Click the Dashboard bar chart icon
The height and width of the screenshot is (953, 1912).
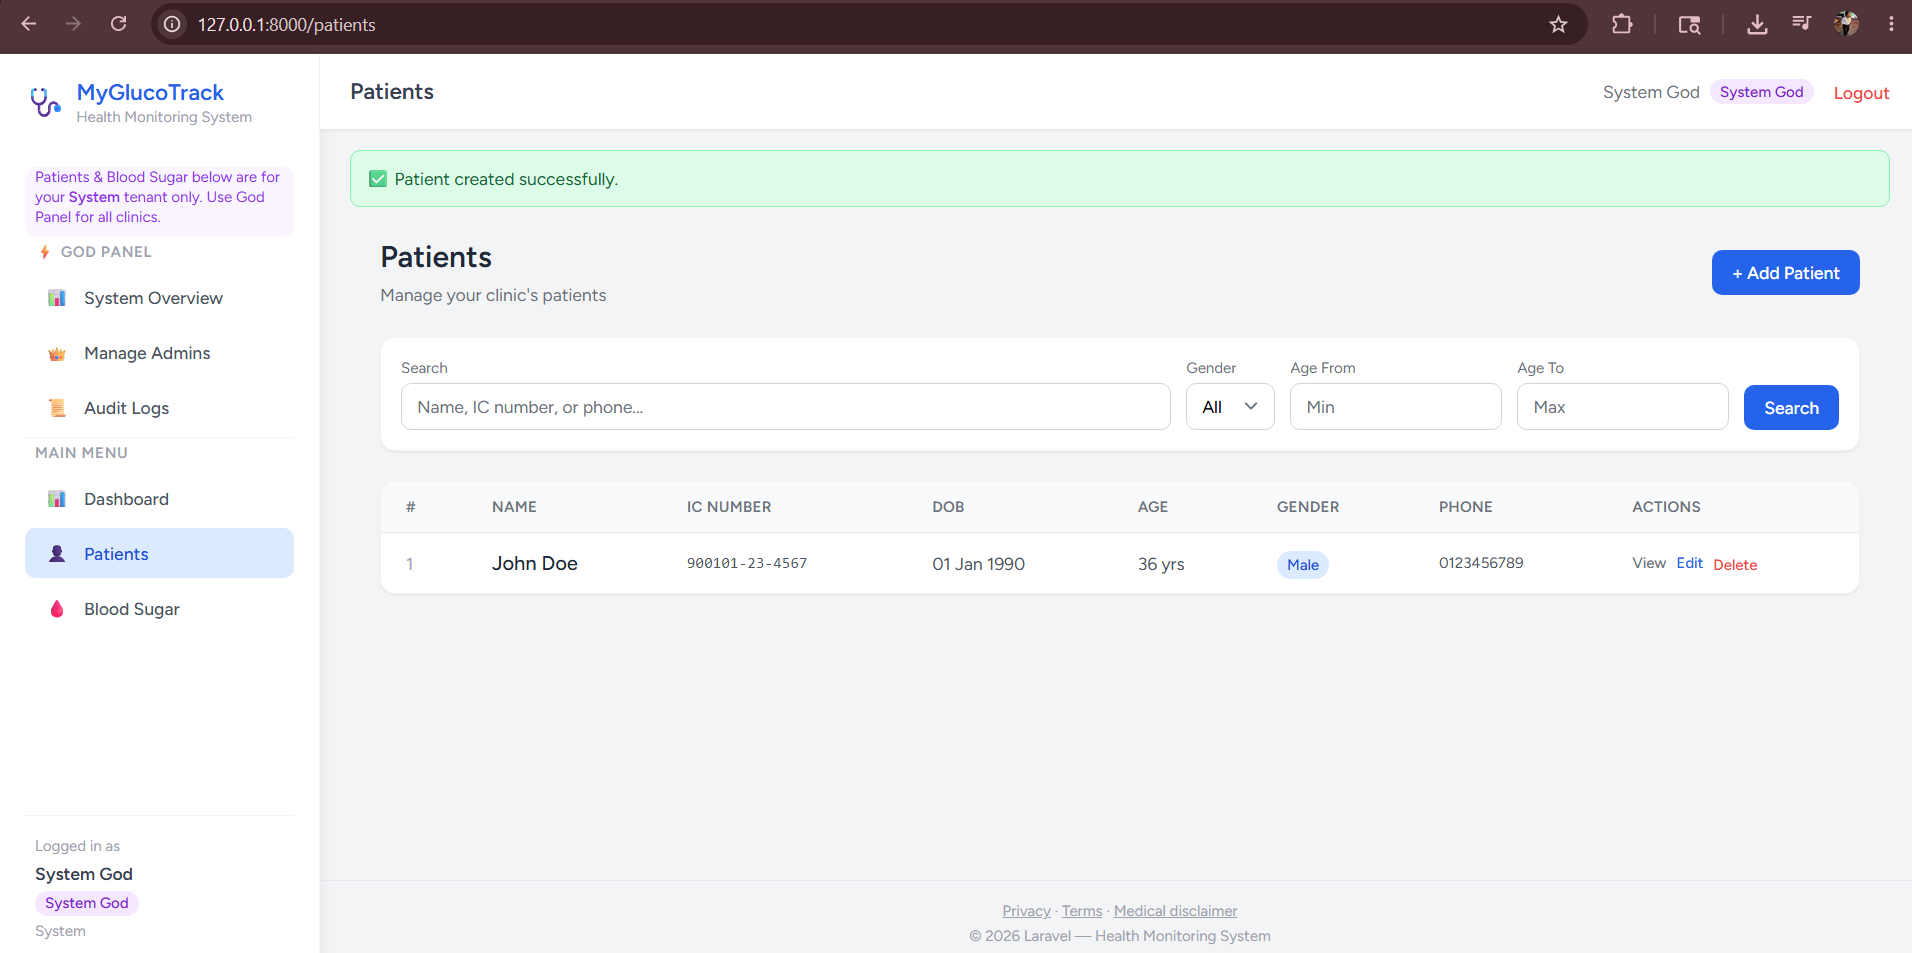click(x=57, y=499)
